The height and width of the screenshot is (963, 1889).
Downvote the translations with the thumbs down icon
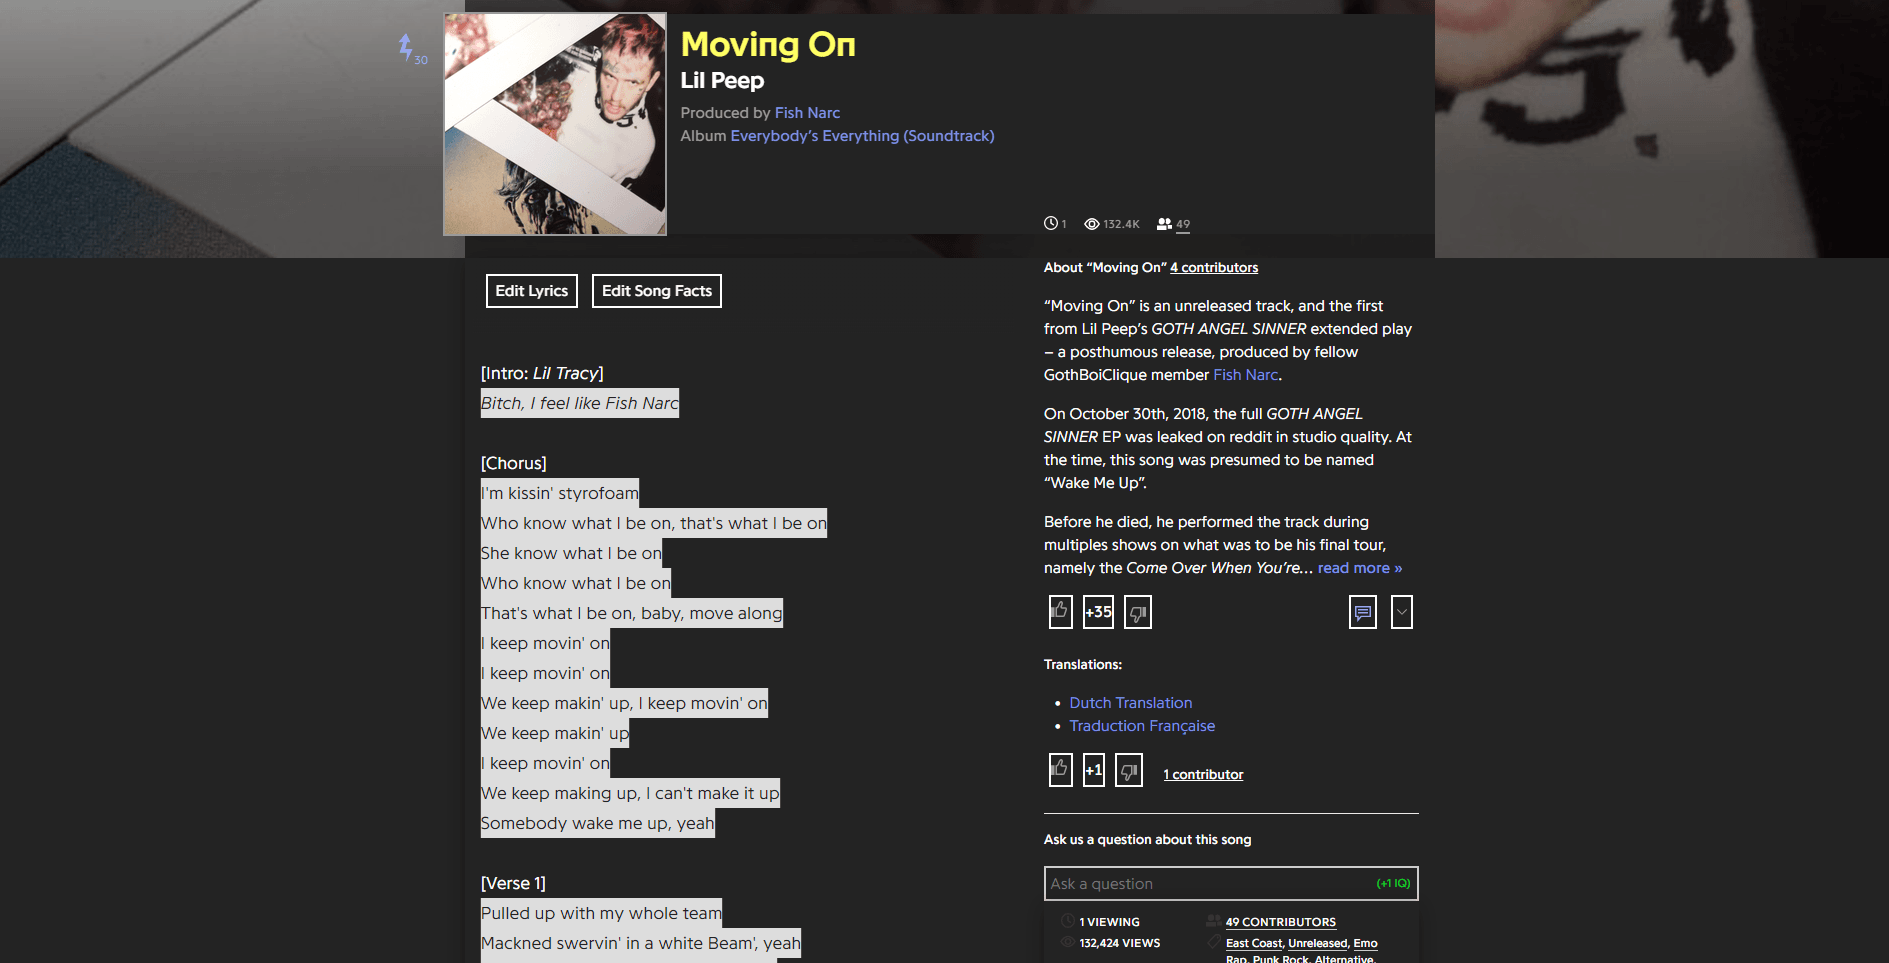(1128, 770)
